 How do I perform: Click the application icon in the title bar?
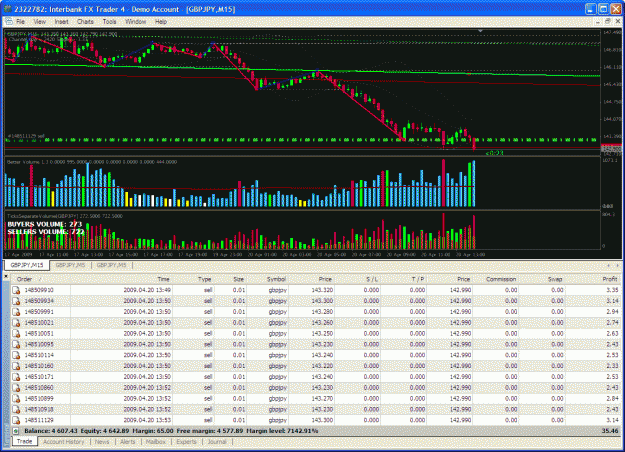(x=7, y=9)
